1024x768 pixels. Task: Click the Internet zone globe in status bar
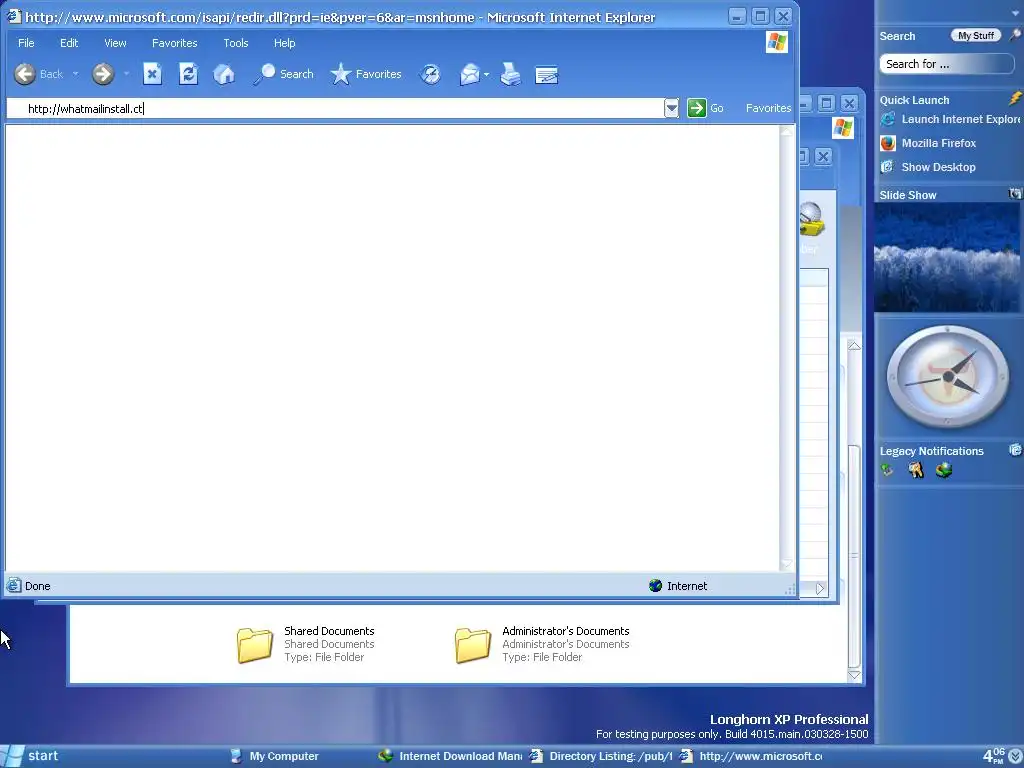click(x=656, y=586)
